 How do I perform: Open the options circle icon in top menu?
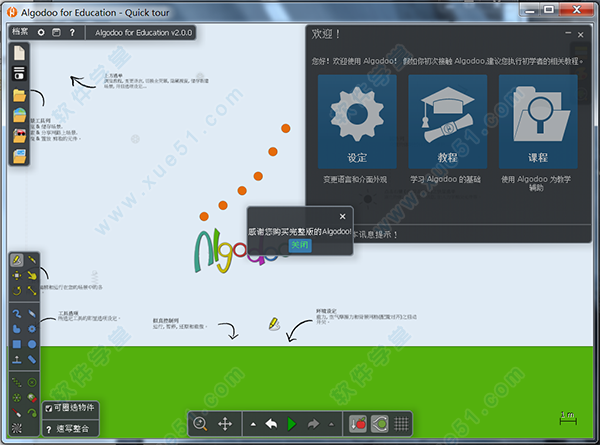(x=41, y=33)
